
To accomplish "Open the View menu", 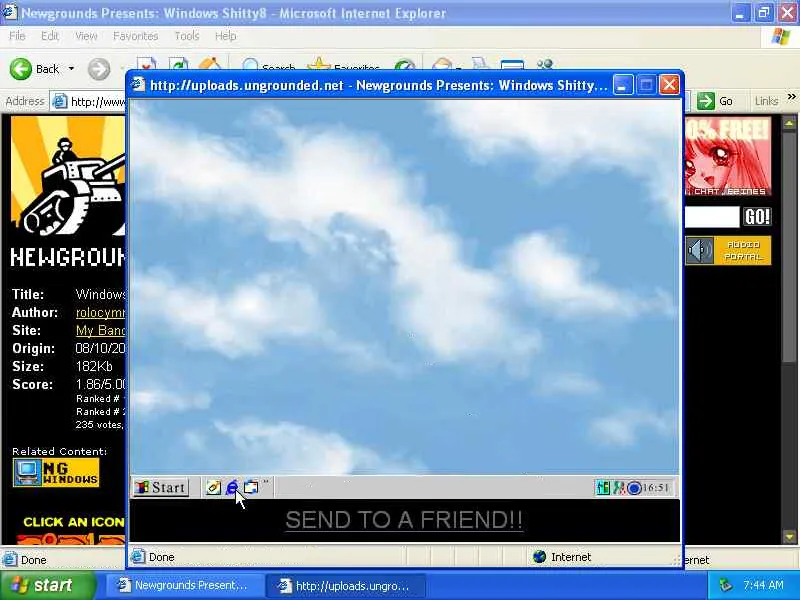I will pyautogui.click(x=86, y=36).
